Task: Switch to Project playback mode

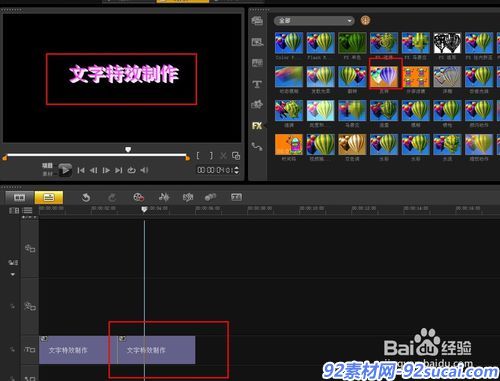Action: pyautogui.click(x=47, y=165)
